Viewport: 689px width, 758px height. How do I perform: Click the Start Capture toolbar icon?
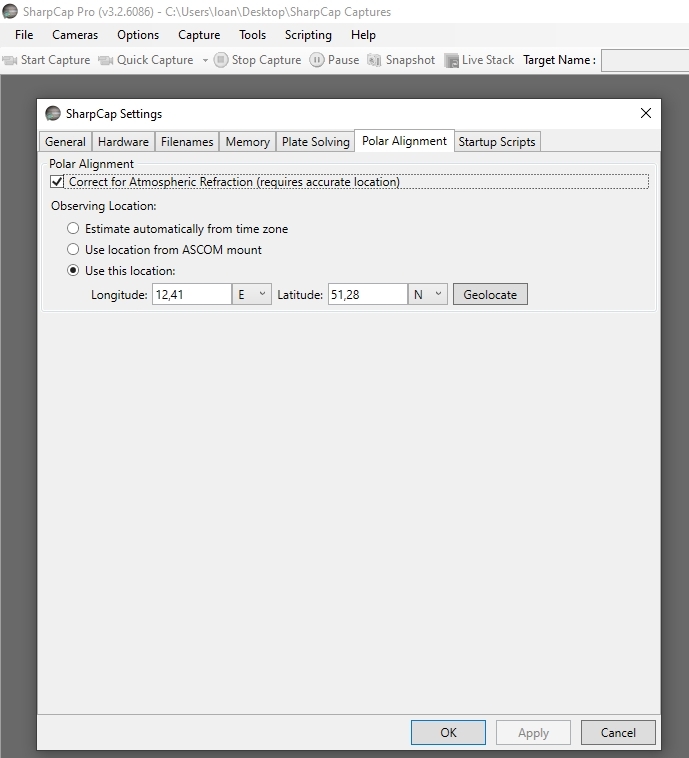point(11,60)
